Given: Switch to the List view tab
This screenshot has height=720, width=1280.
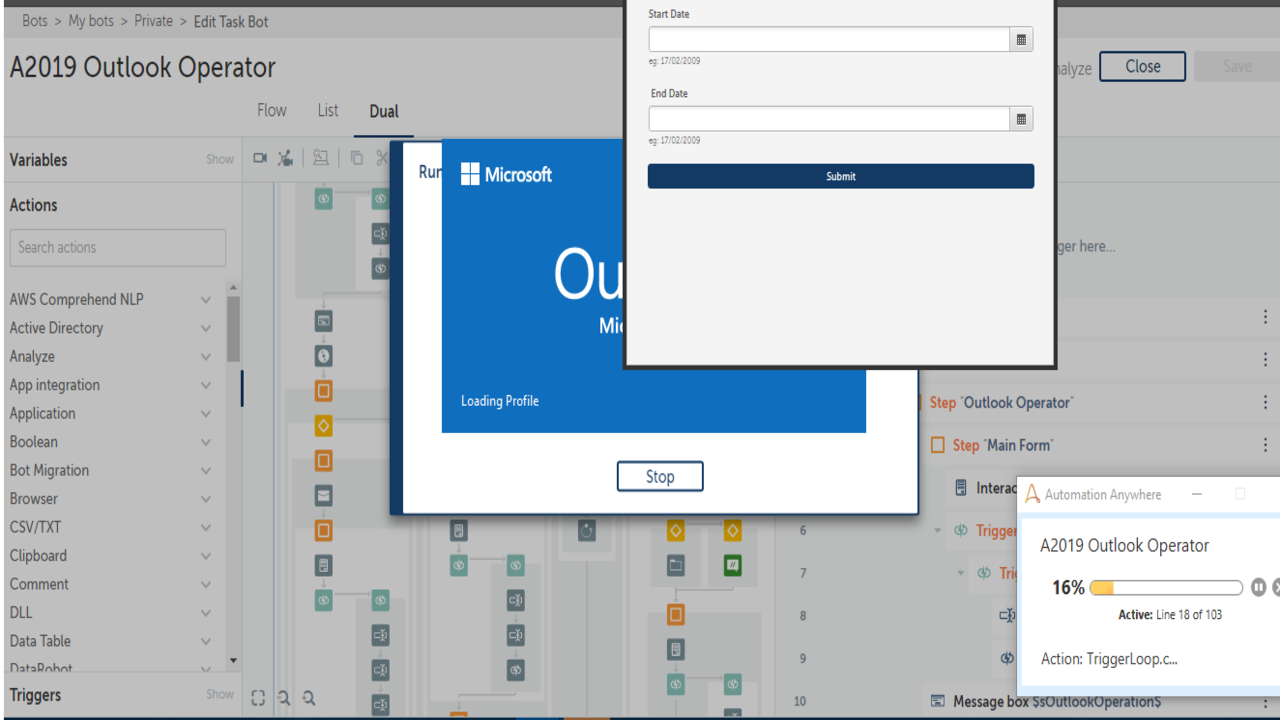Looking at the screenshot, I should (328, 111).
